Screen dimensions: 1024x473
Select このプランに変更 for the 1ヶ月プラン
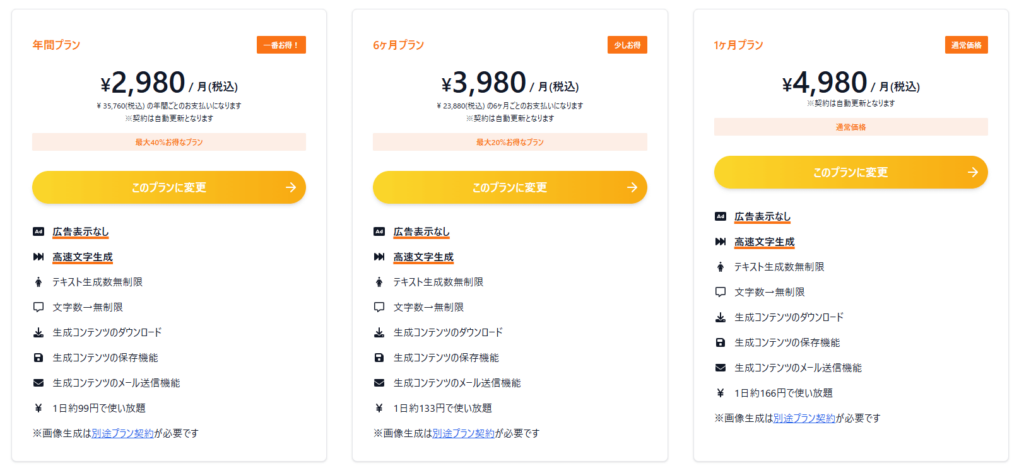click(851, 172)
